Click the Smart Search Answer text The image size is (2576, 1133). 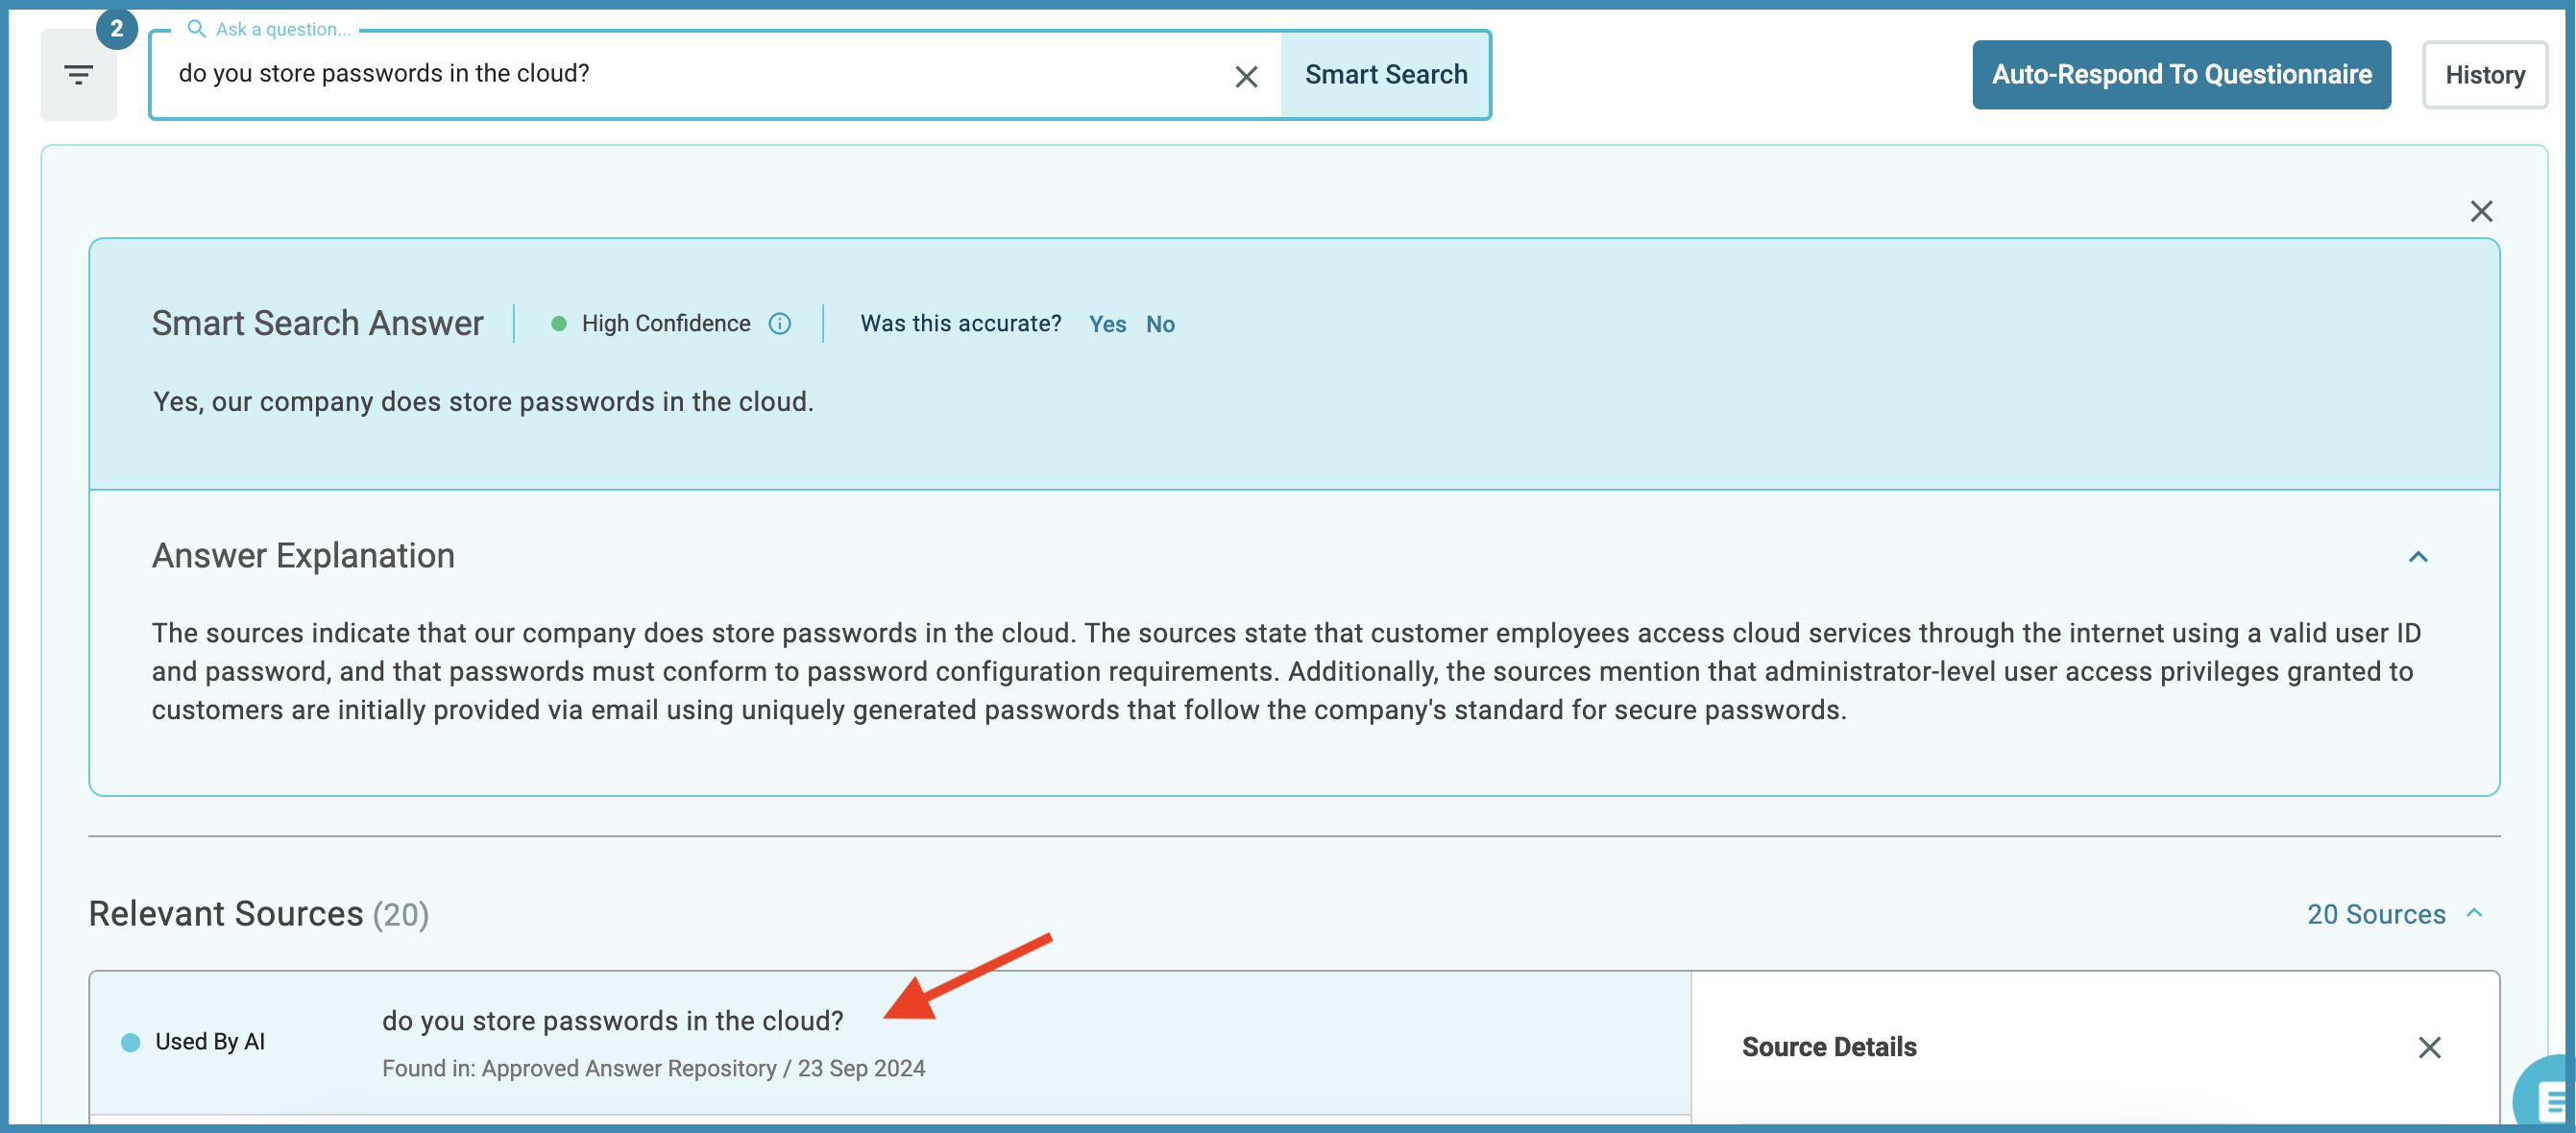(x=317, y=323)
